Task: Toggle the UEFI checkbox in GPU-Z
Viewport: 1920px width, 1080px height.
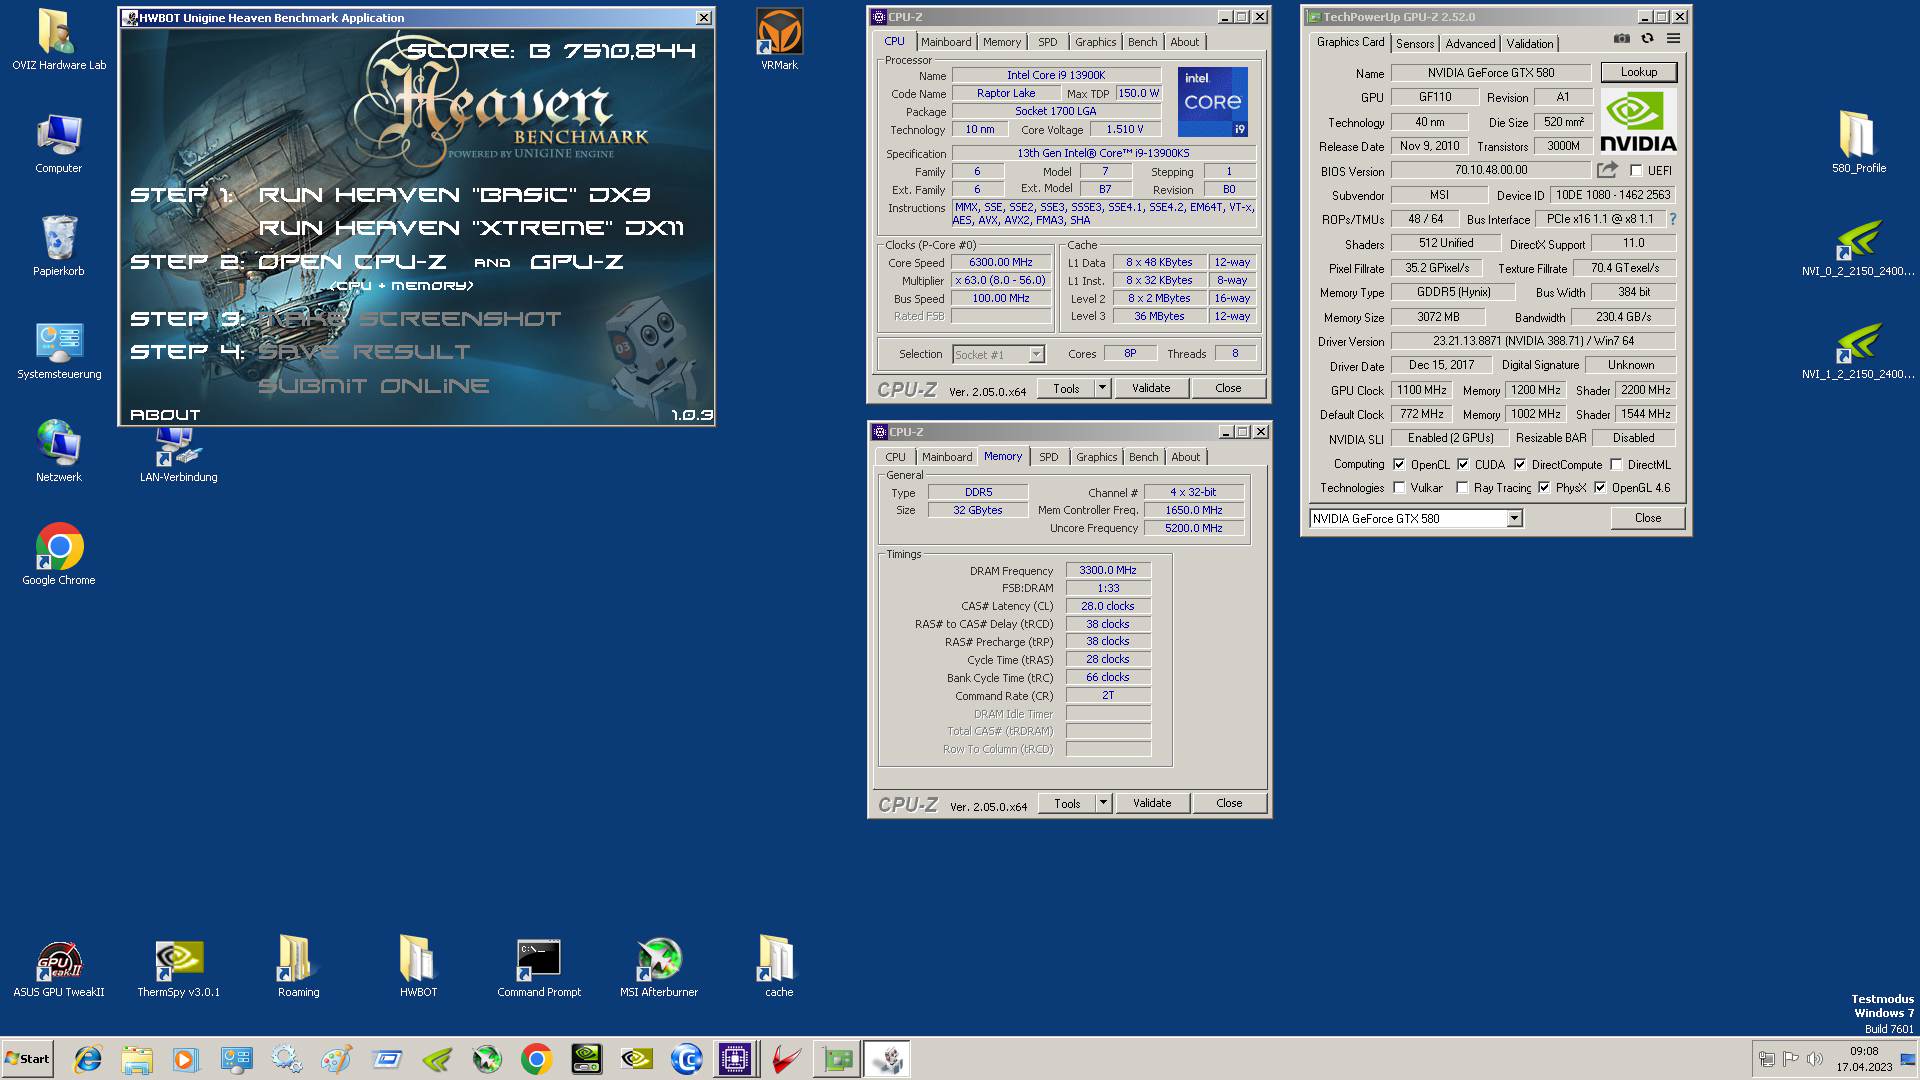Action: point(1636,171)
